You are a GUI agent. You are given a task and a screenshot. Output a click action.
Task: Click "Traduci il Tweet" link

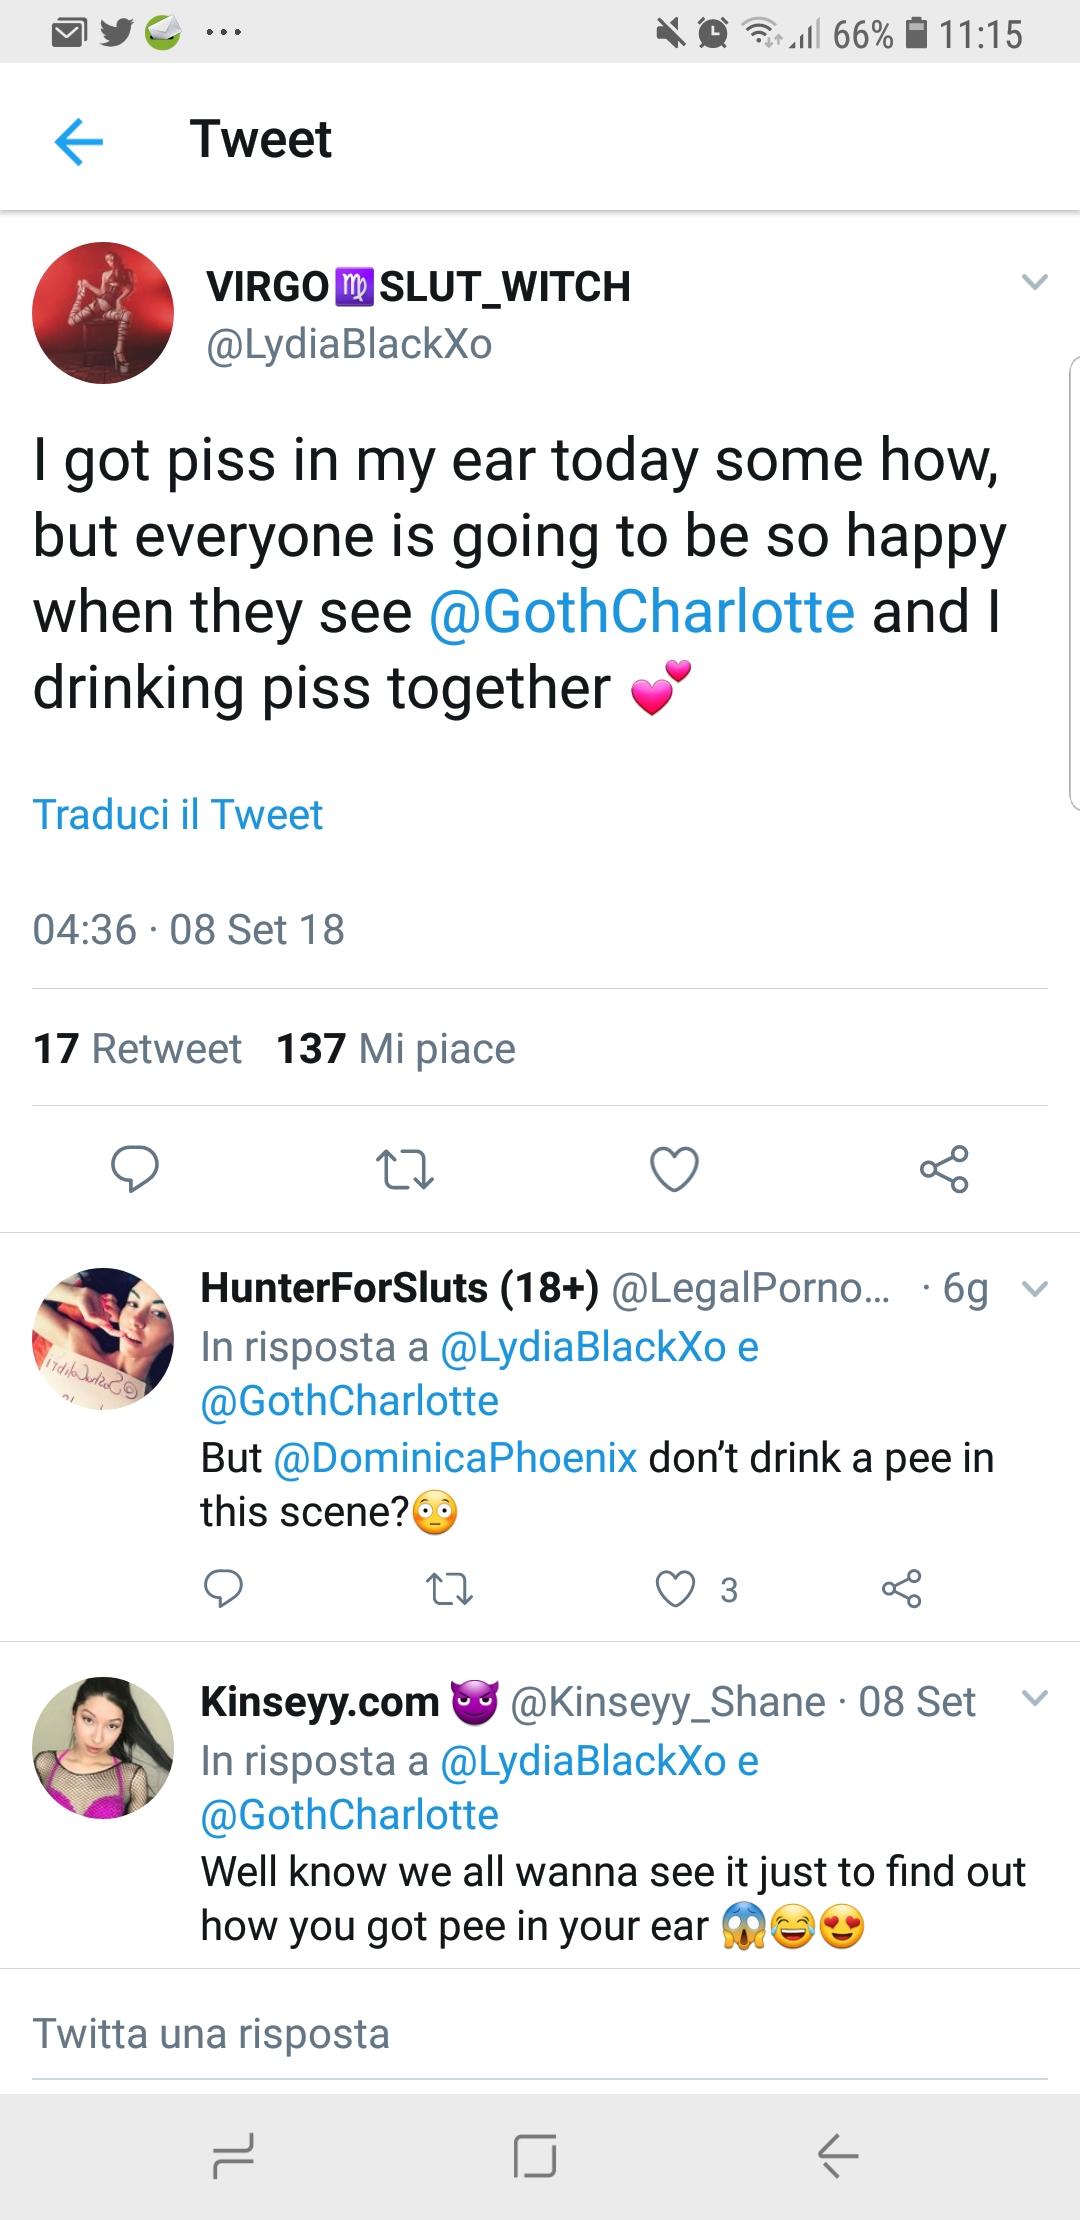178,815
